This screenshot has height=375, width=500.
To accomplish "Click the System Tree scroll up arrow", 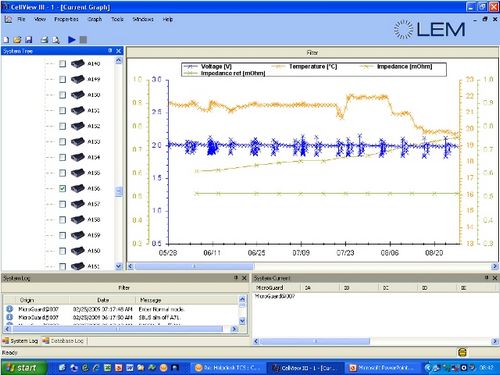I will coord(119,61).
